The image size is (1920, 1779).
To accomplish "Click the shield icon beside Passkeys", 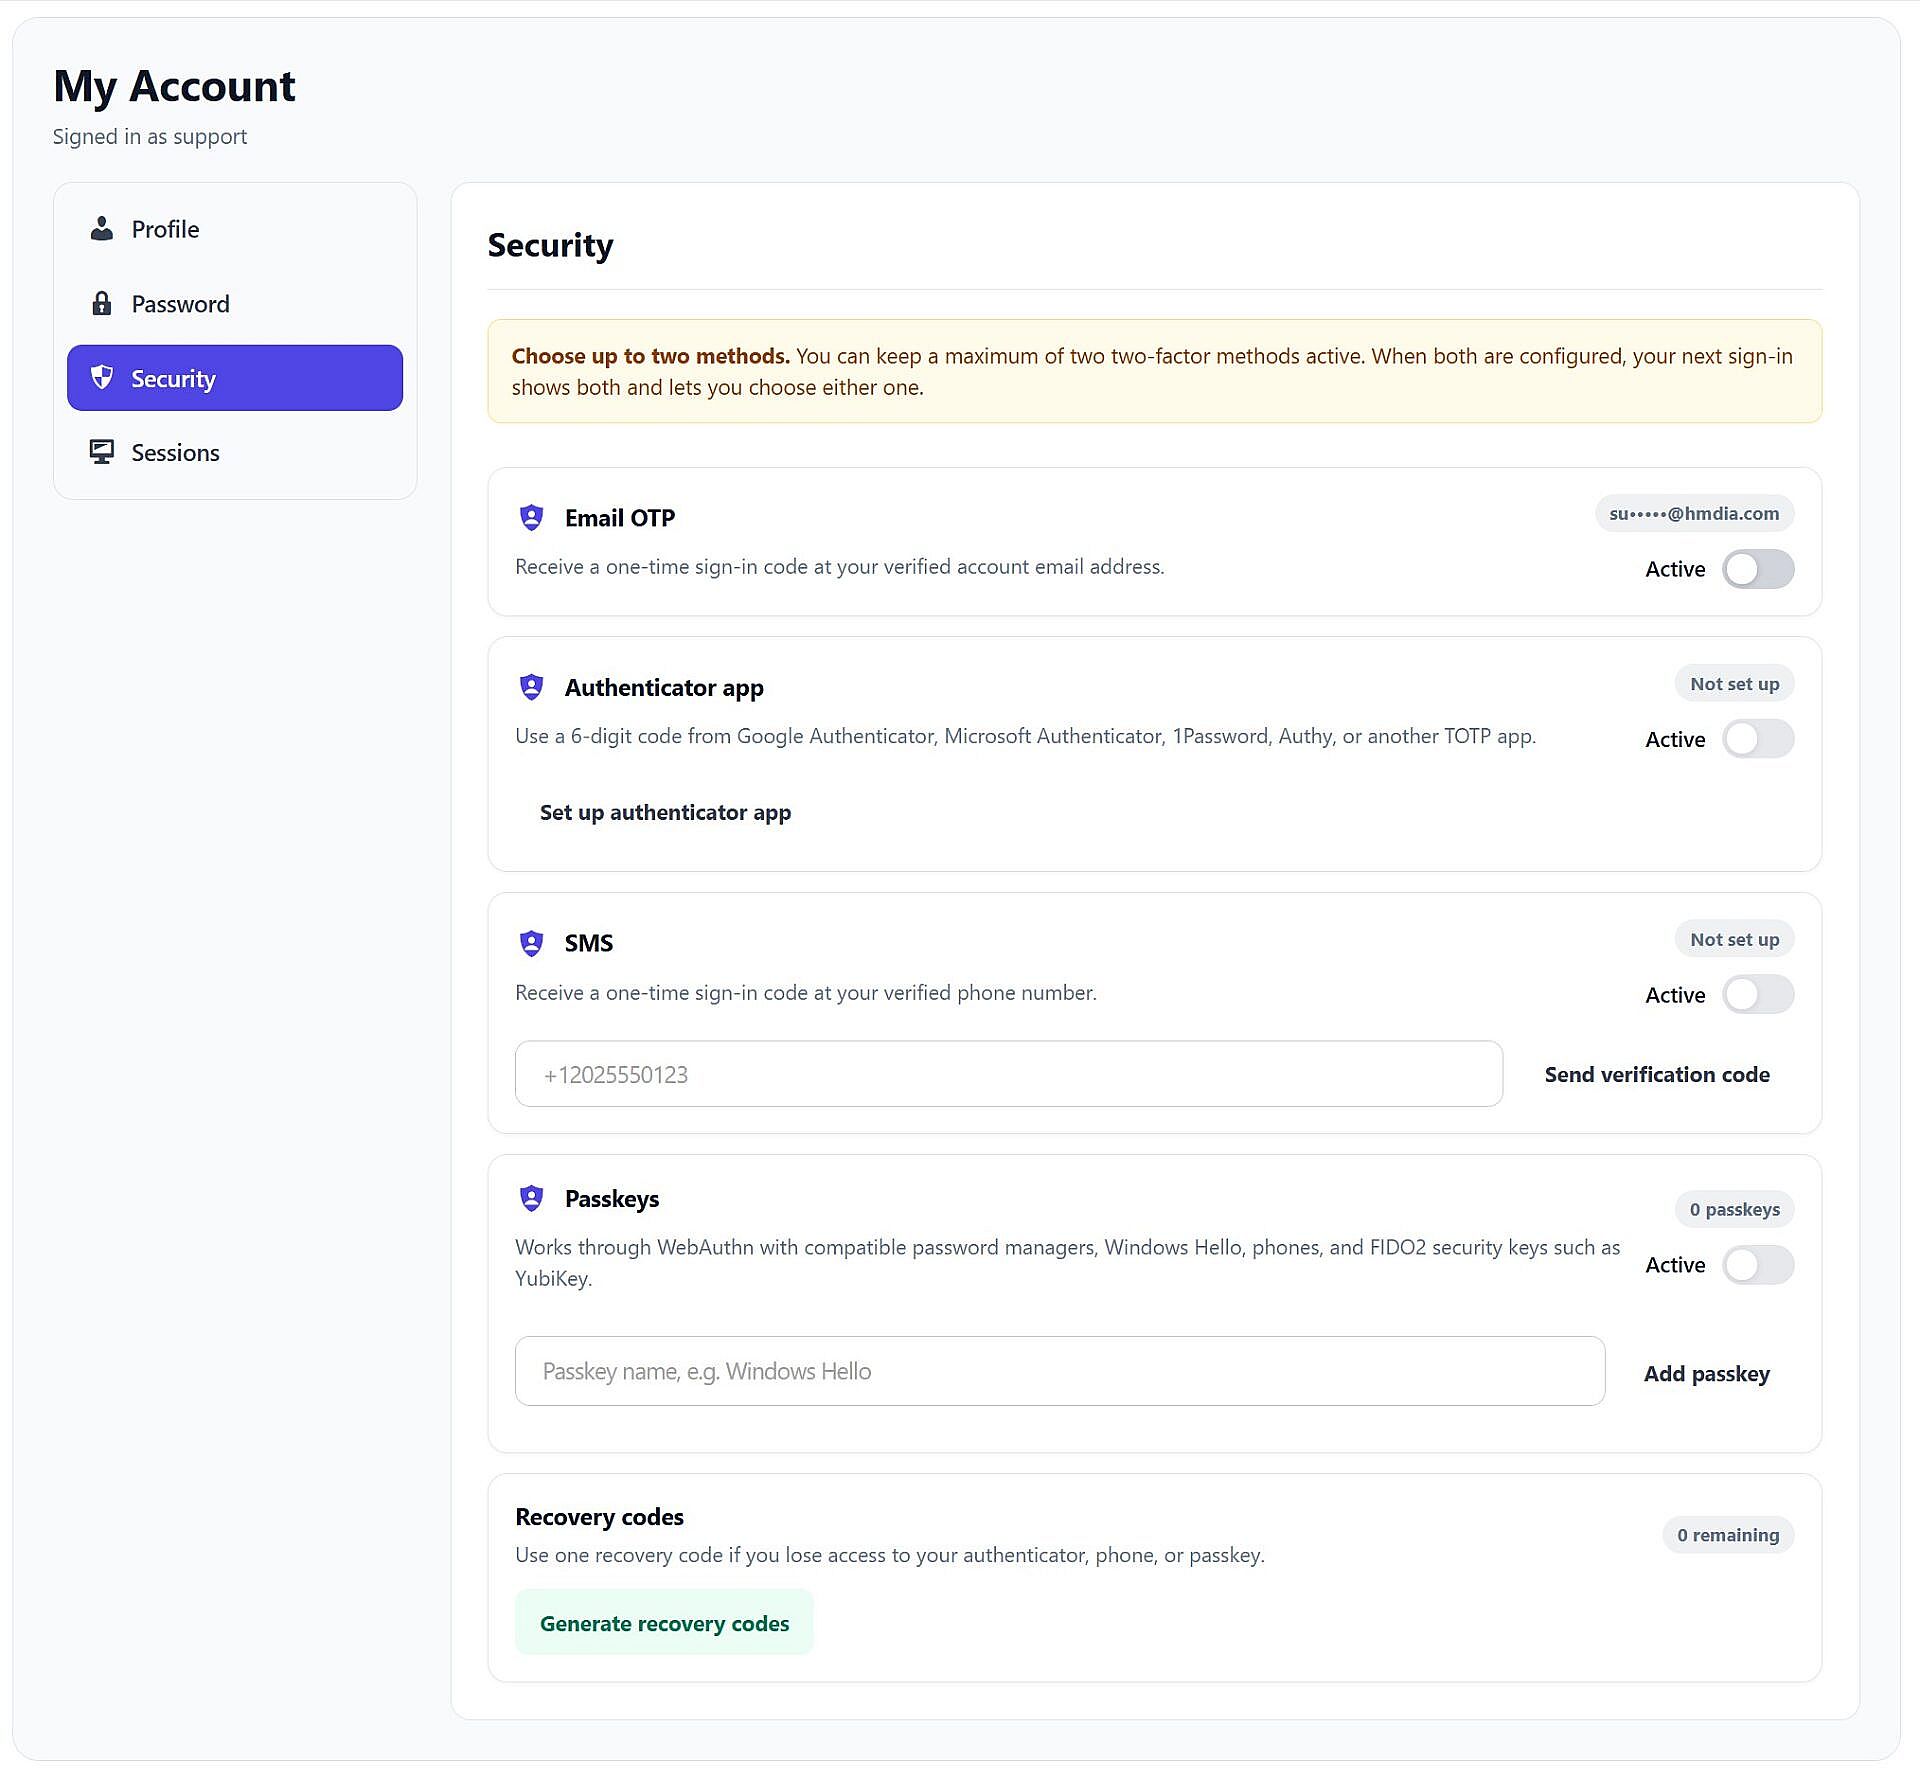I will coord(532,1198).
